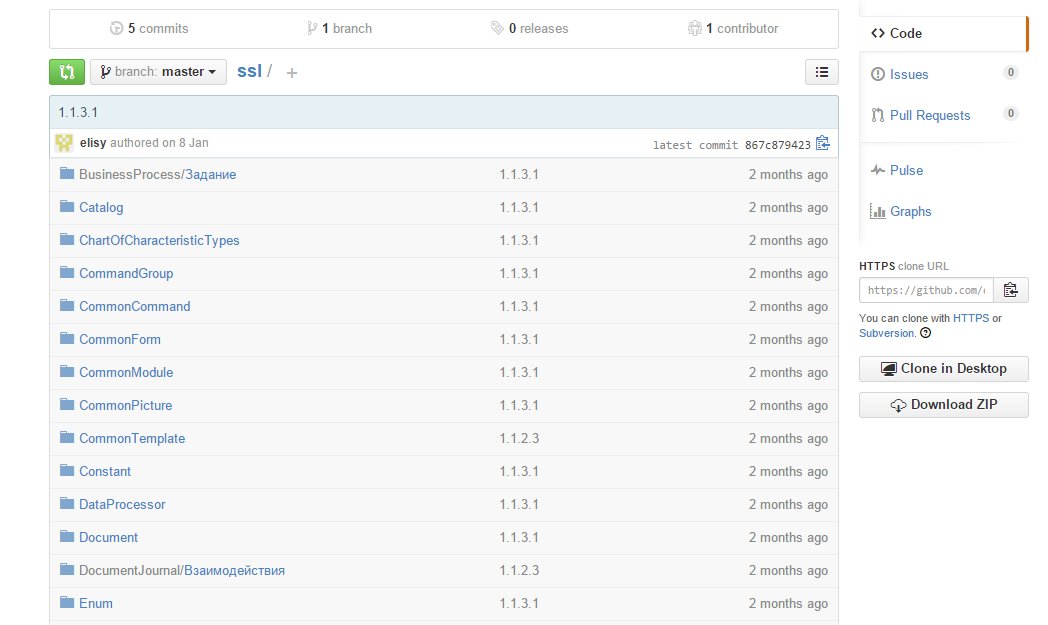
Task: View the 5 commits history
Action: [149, 29]
